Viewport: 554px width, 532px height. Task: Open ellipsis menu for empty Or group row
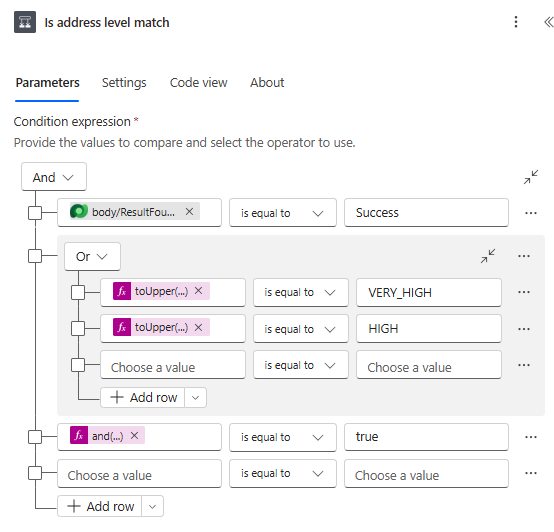point(524,365)
